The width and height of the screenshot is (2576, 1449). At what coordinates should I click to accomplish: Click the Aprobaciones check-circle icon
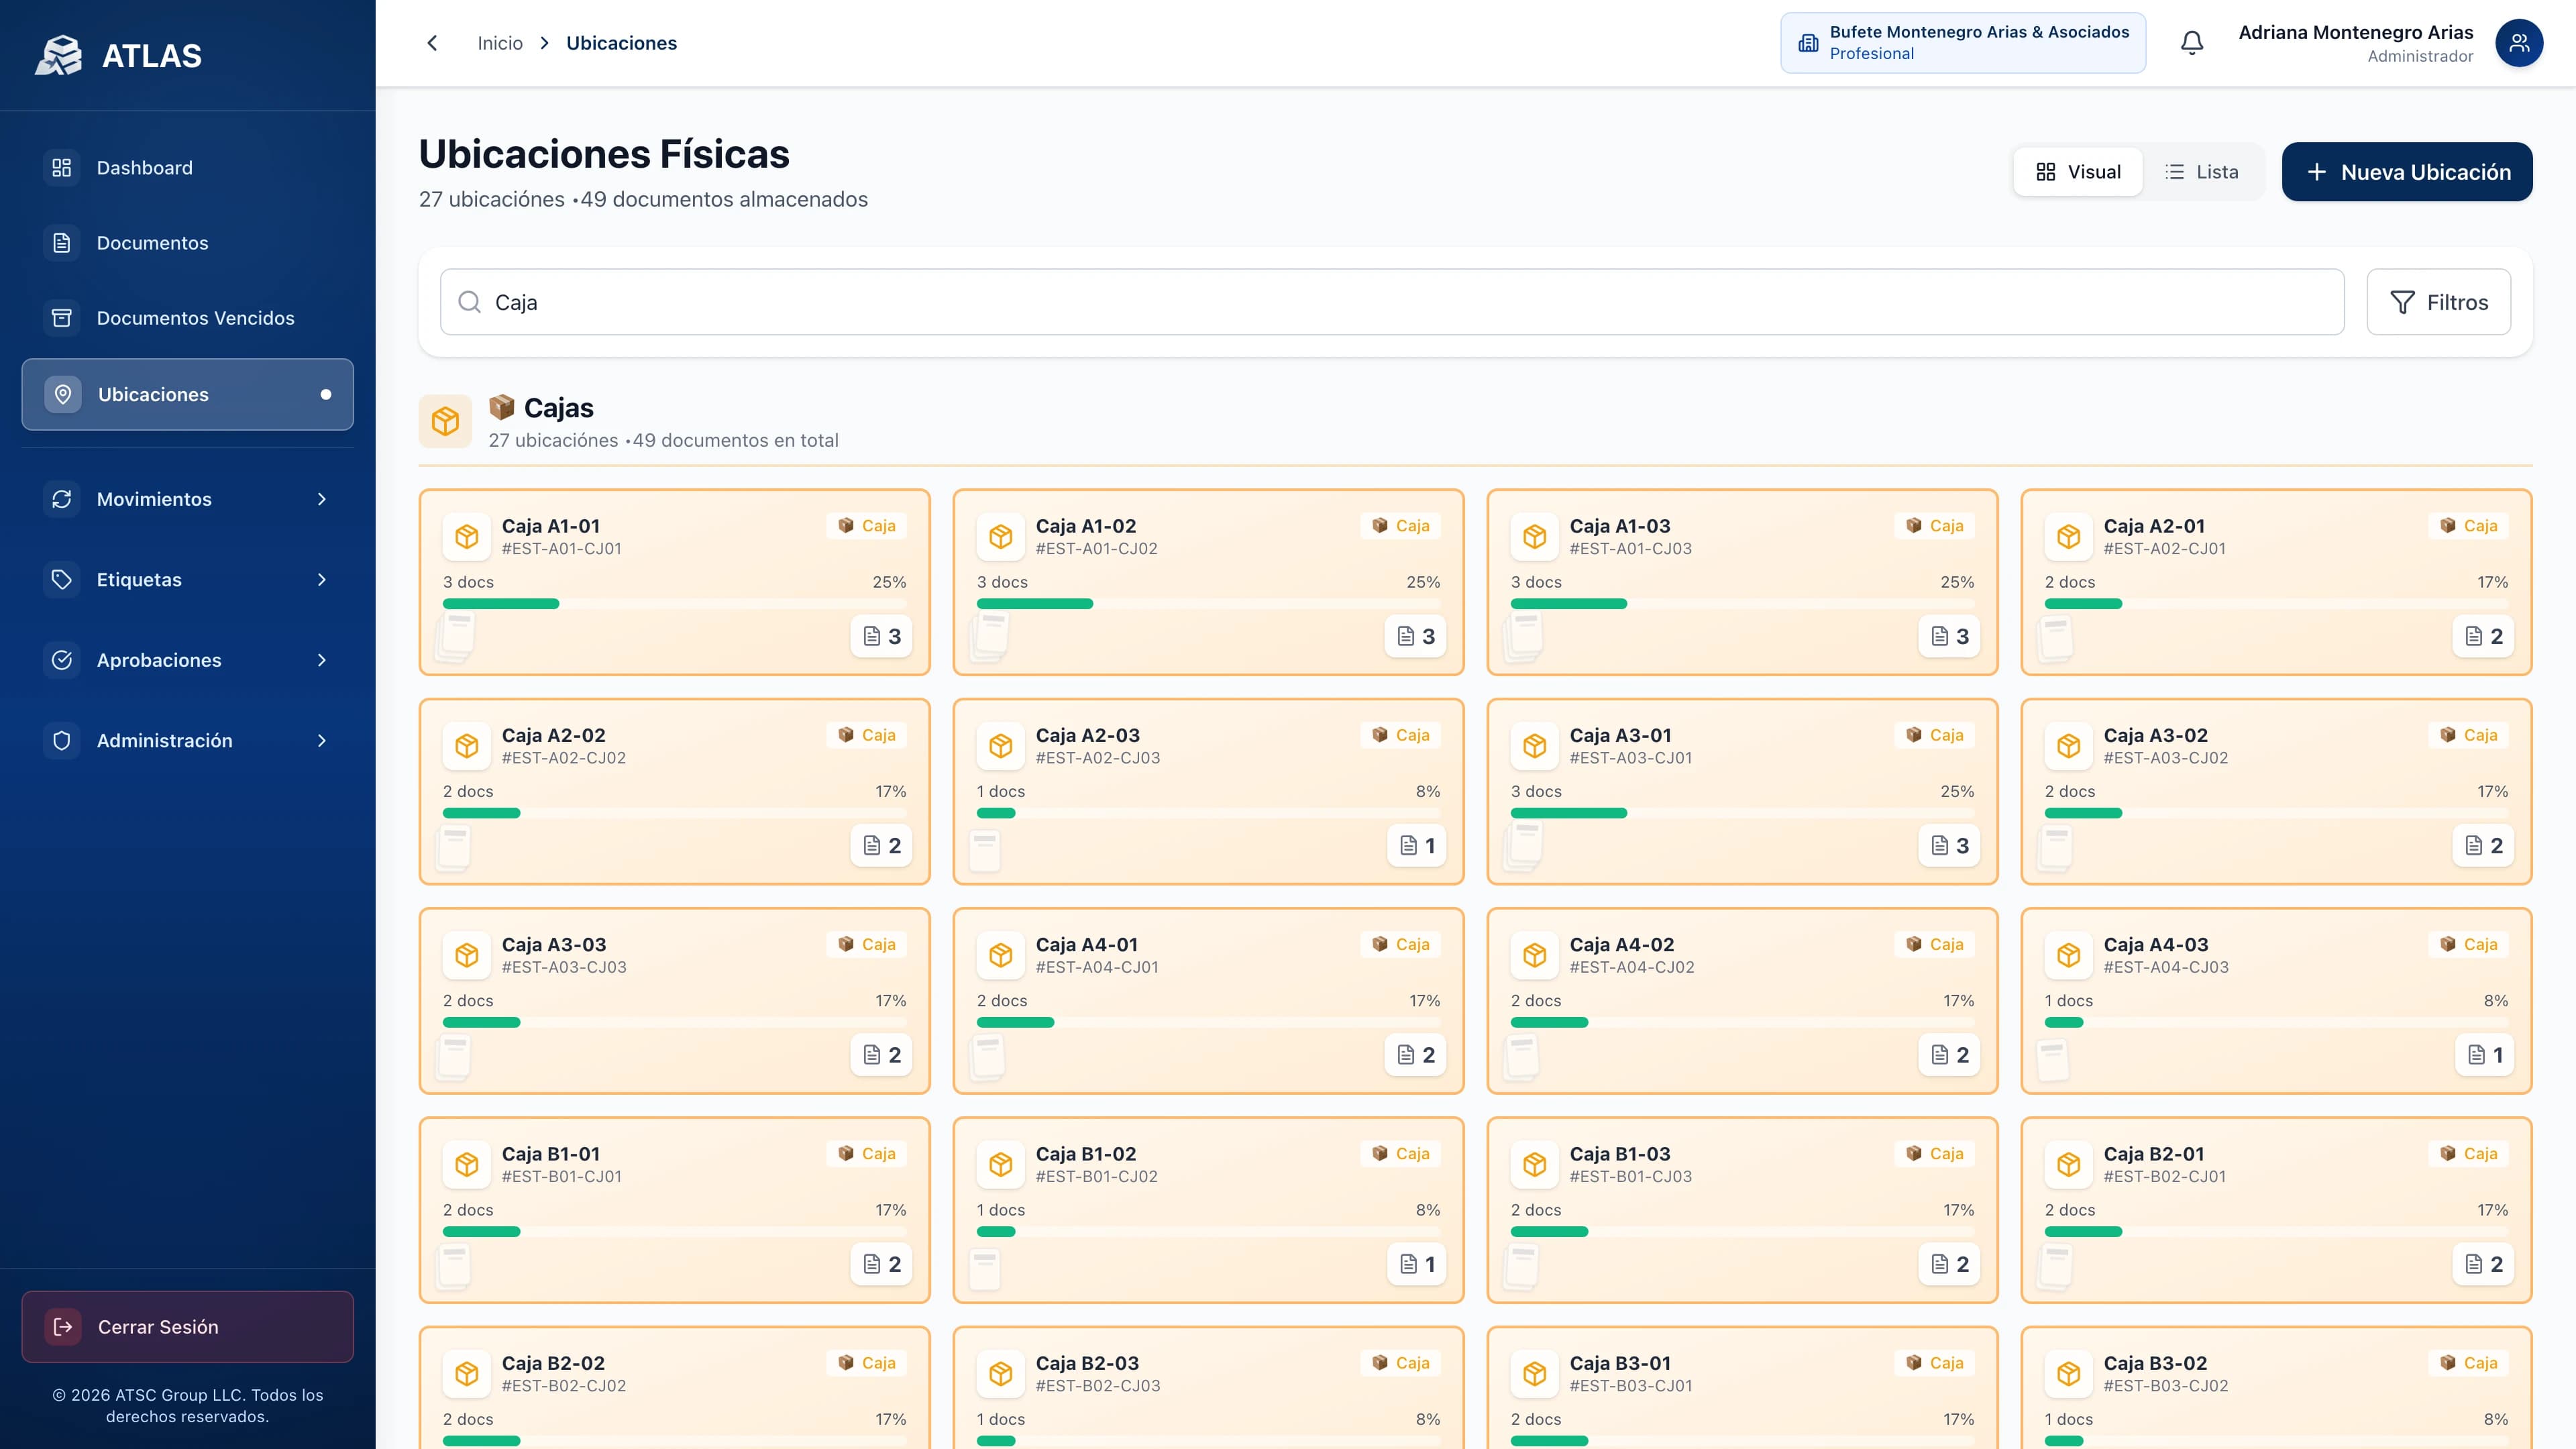[62, 660]
